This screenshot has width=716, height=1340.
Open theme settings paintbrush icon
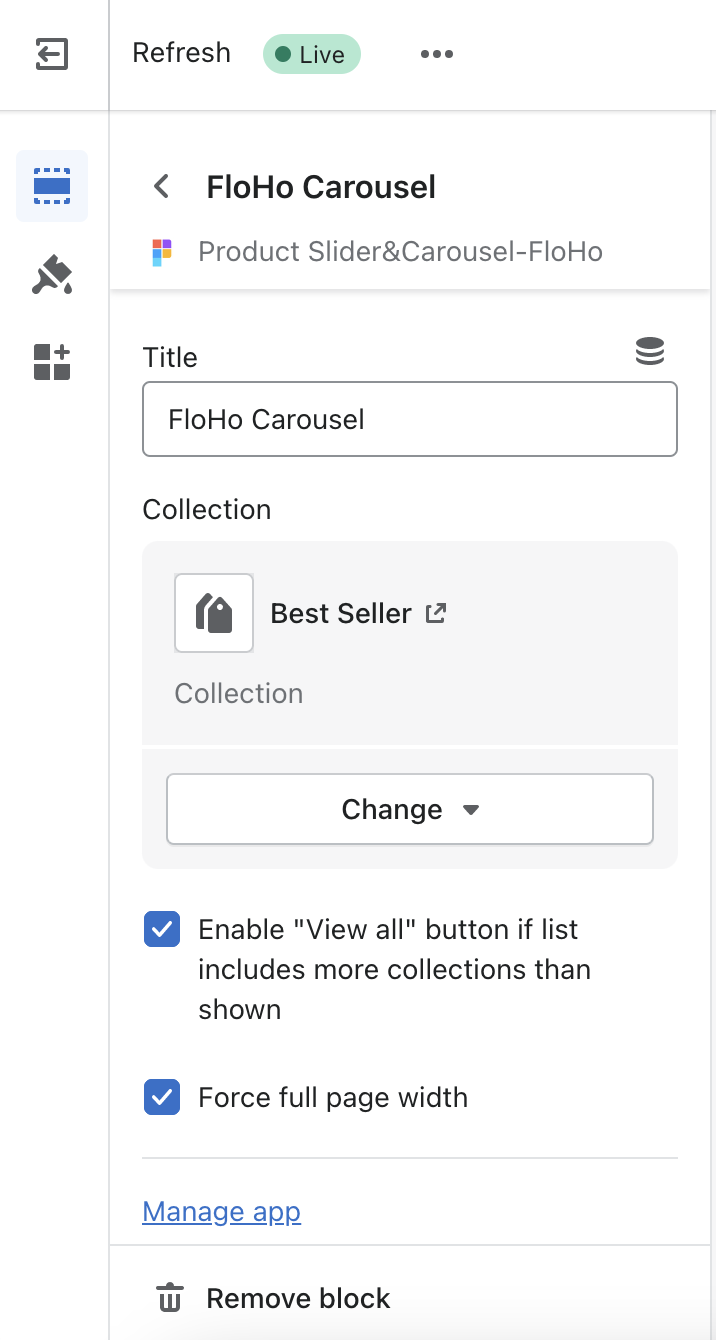pos(52,275)
